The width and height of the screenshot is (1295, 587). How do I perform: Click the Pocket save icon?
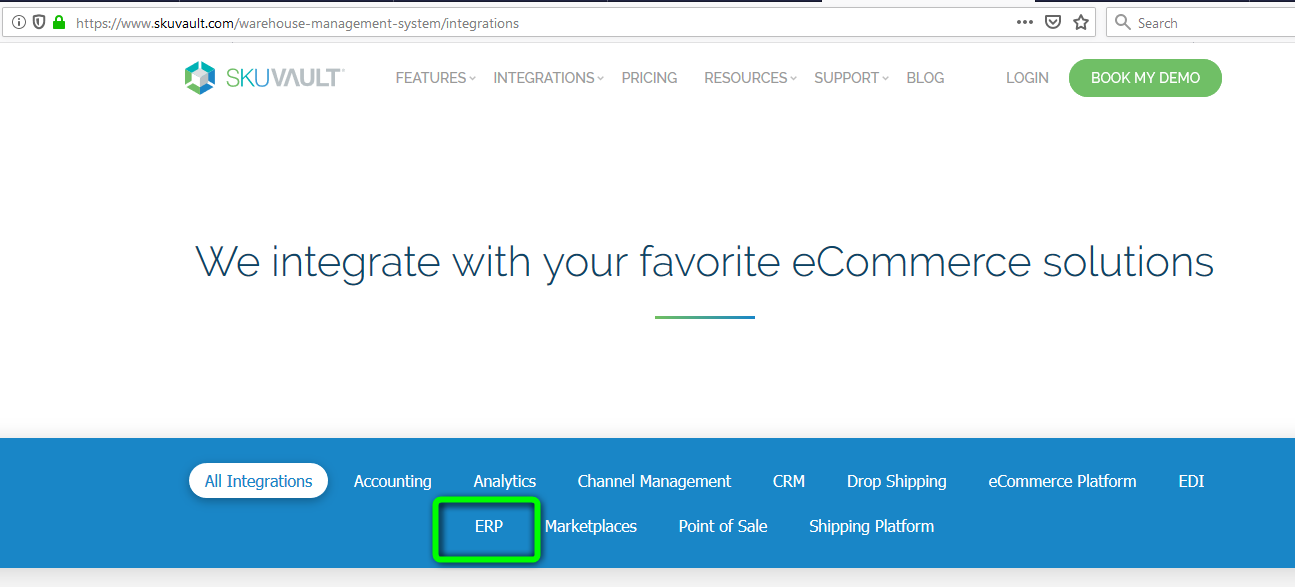(x=1053, y=22)
